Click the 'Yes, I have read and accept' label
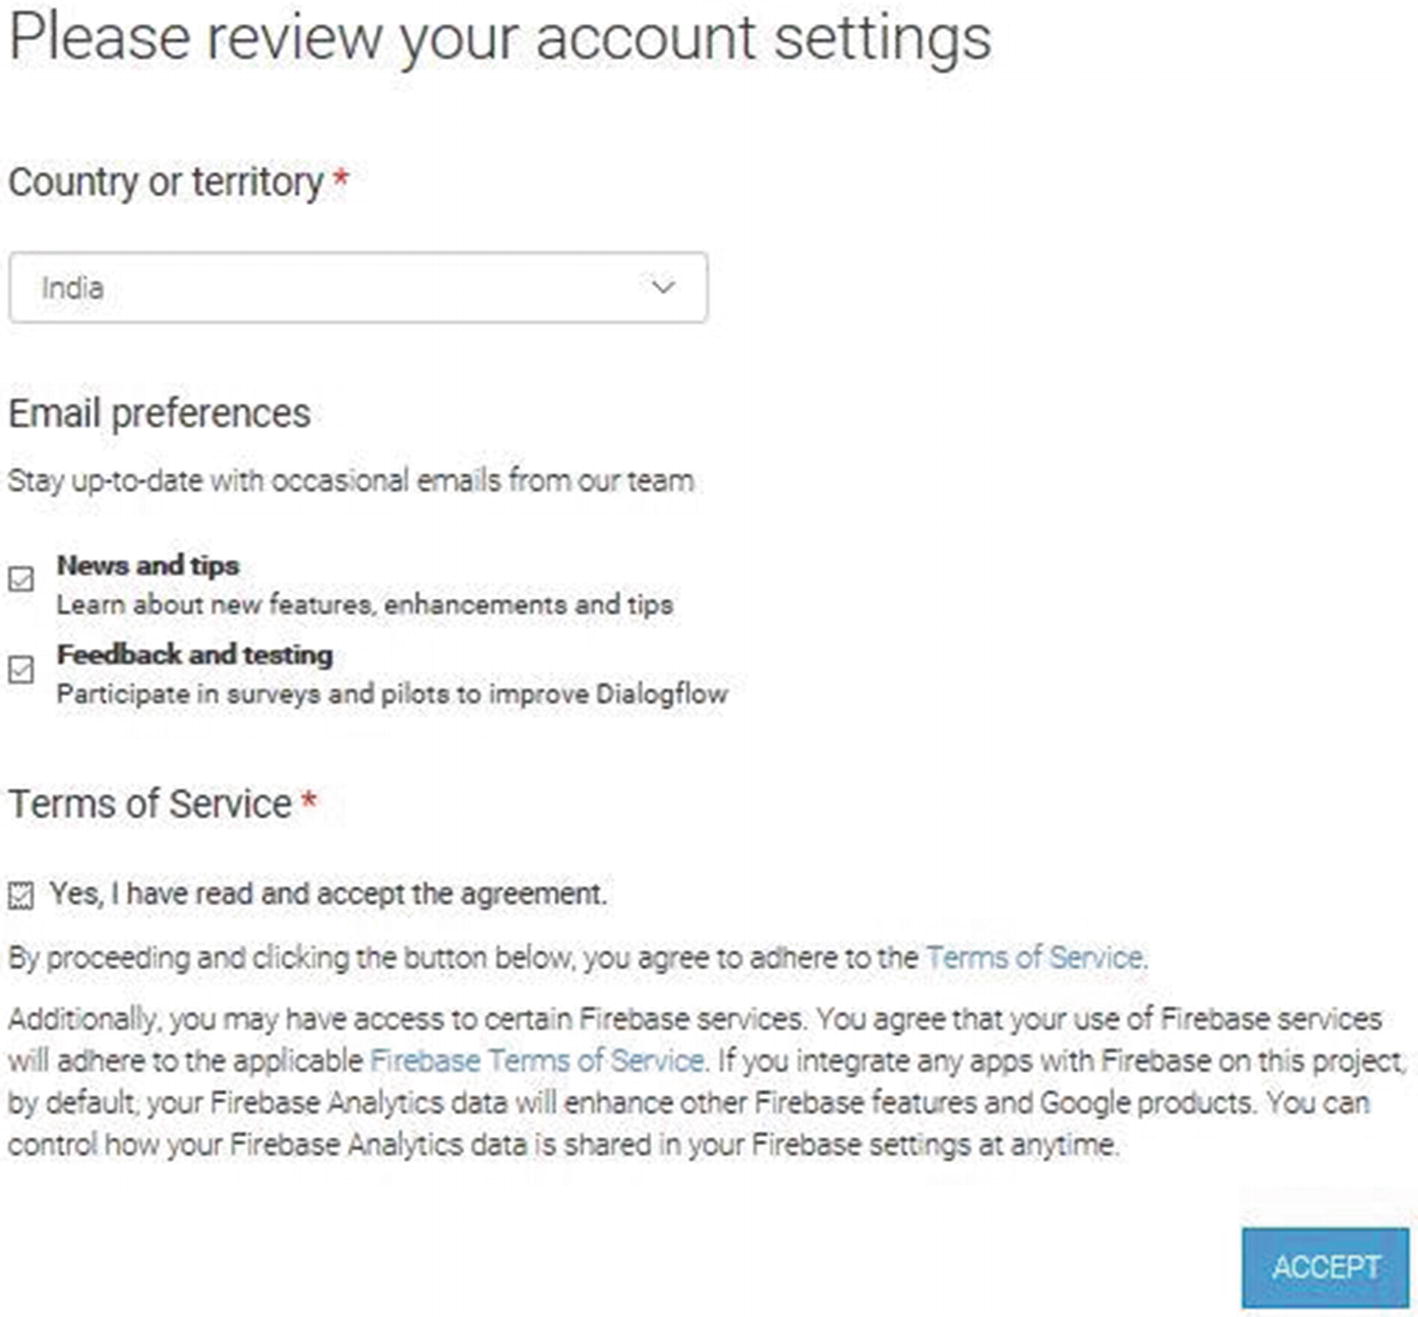 (328, 894)
